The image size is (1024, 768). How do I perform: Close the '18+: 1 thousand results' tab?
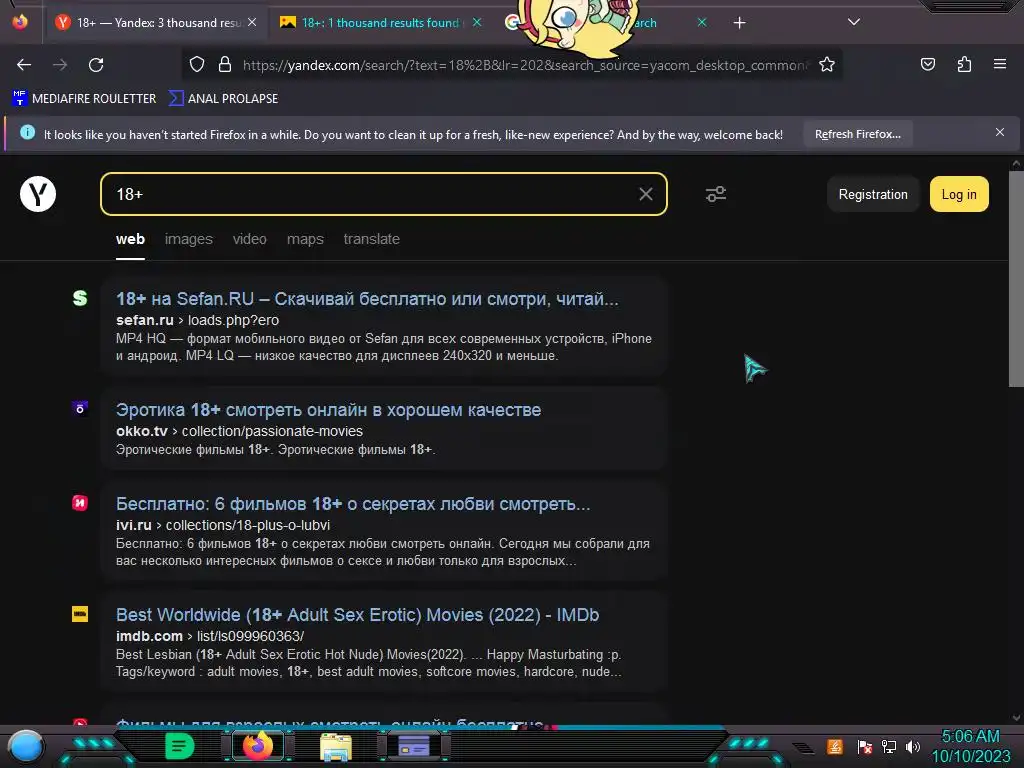pos(477,22)
